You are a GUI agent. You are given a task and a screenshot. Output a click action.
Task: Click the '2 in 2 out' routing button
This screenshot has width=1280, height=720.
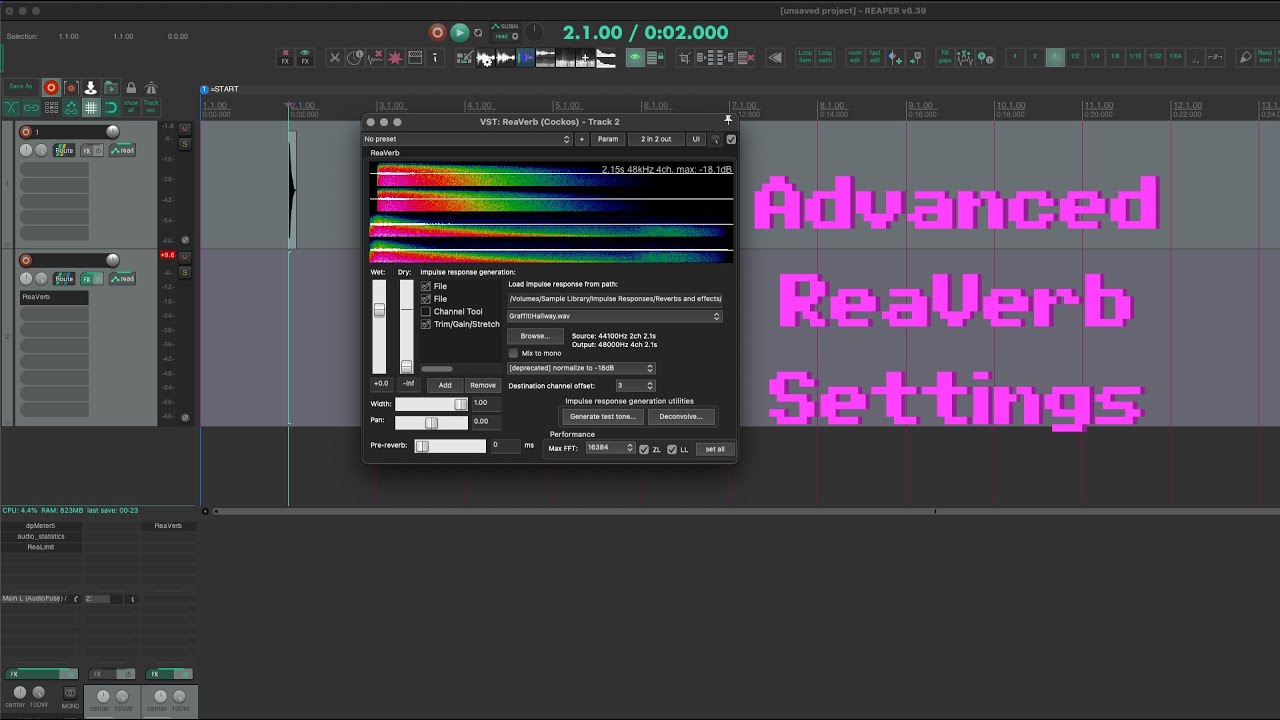[x=657, y=139]
